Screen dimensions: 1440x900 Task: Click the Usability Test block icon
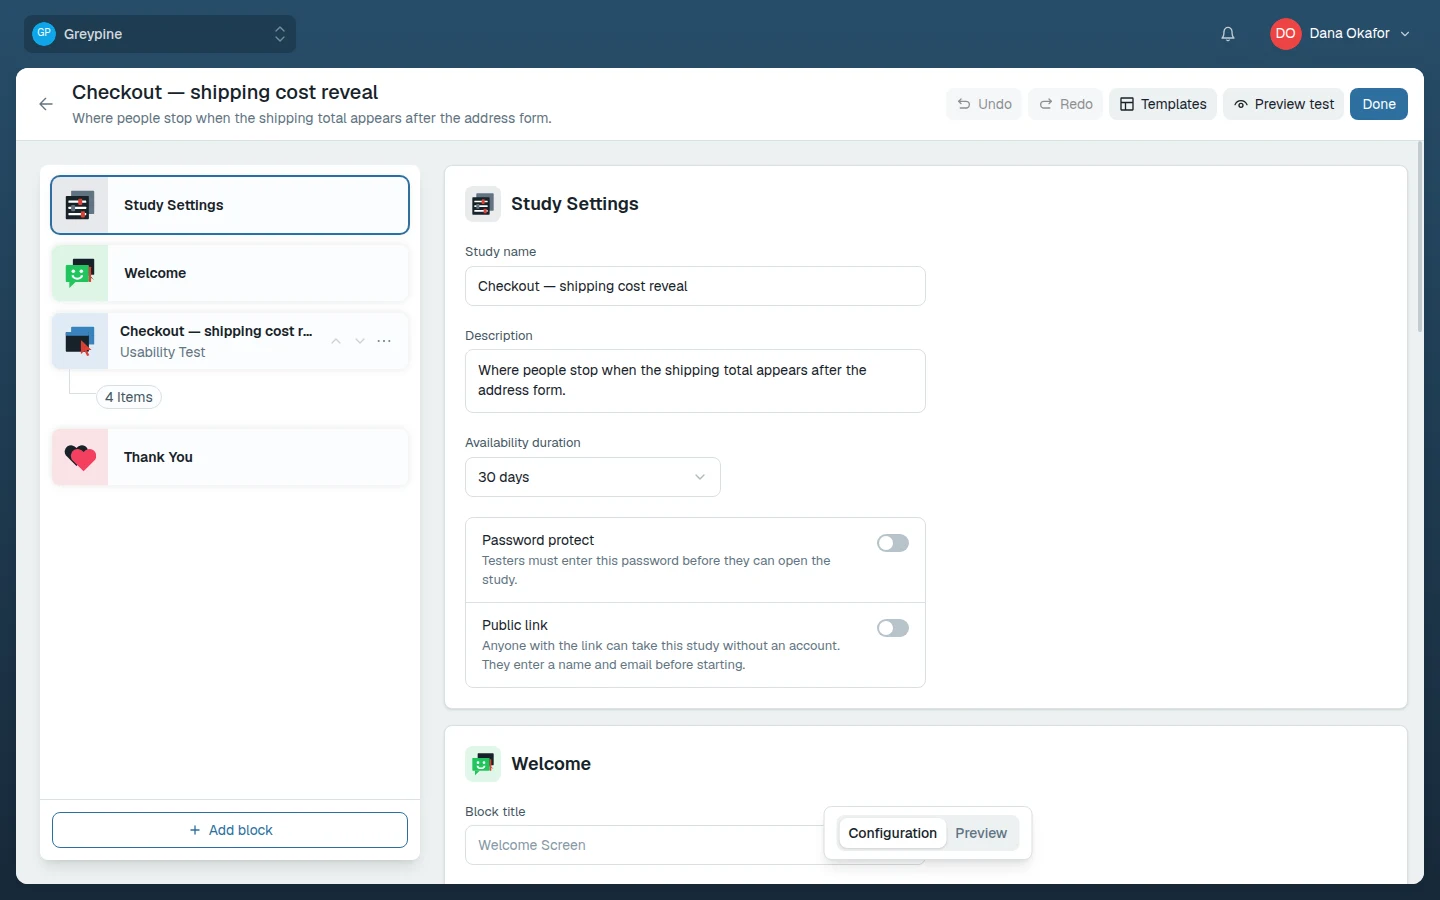pyautogui.click(x=80, y=341)
